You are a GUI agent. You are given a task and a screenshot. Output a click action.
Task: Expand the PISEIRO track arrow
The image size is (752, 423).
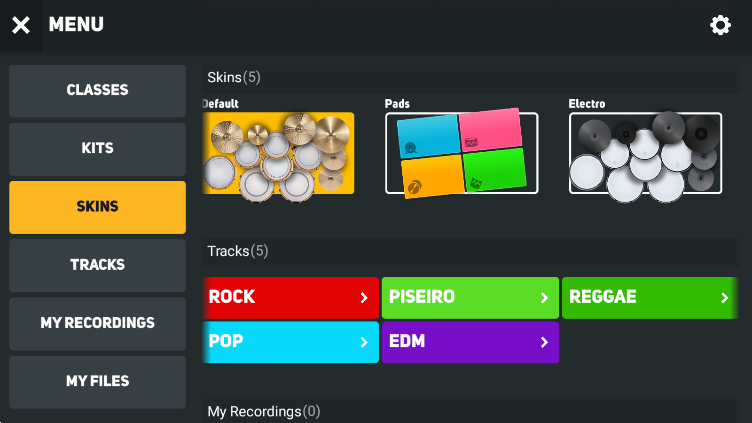click(x=544, y=298)
